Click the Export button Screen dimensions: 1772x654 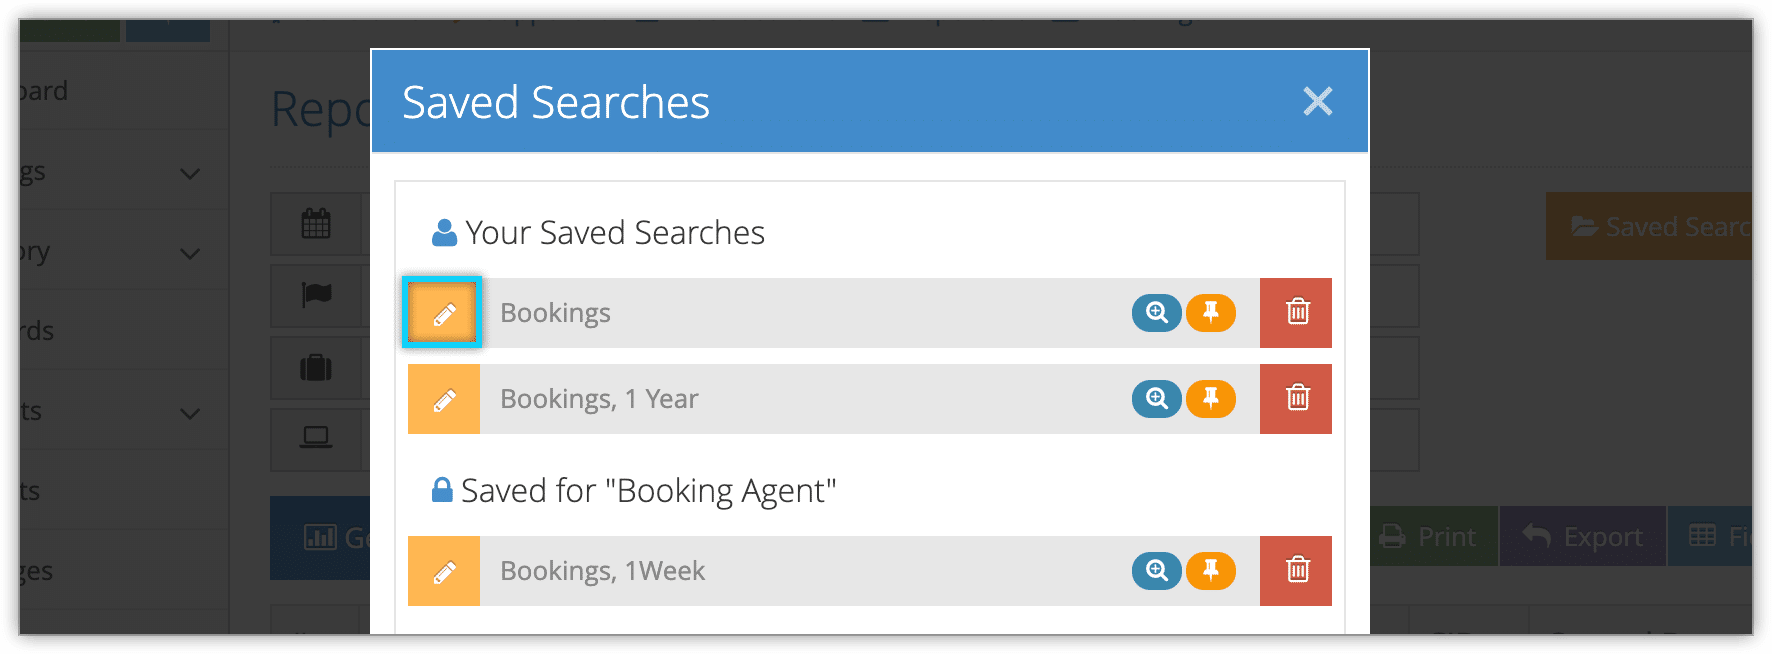pos(1583,537)
